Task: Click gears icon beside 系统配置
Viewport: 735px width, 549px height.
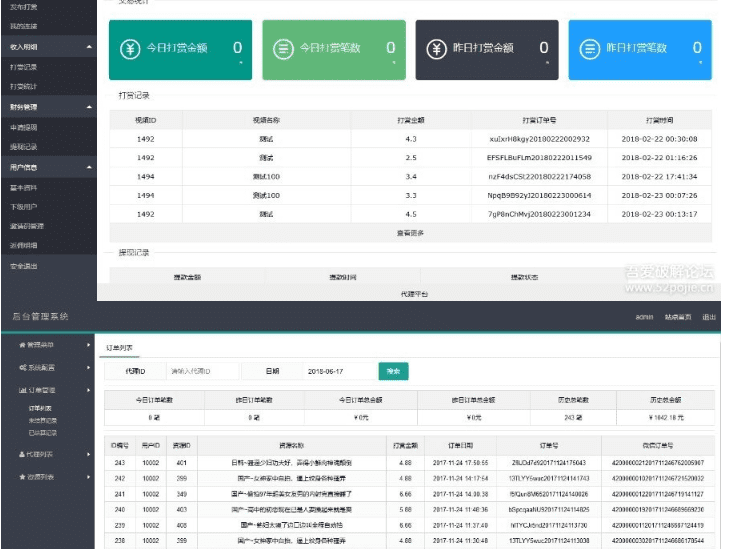Action: (22, 367)
